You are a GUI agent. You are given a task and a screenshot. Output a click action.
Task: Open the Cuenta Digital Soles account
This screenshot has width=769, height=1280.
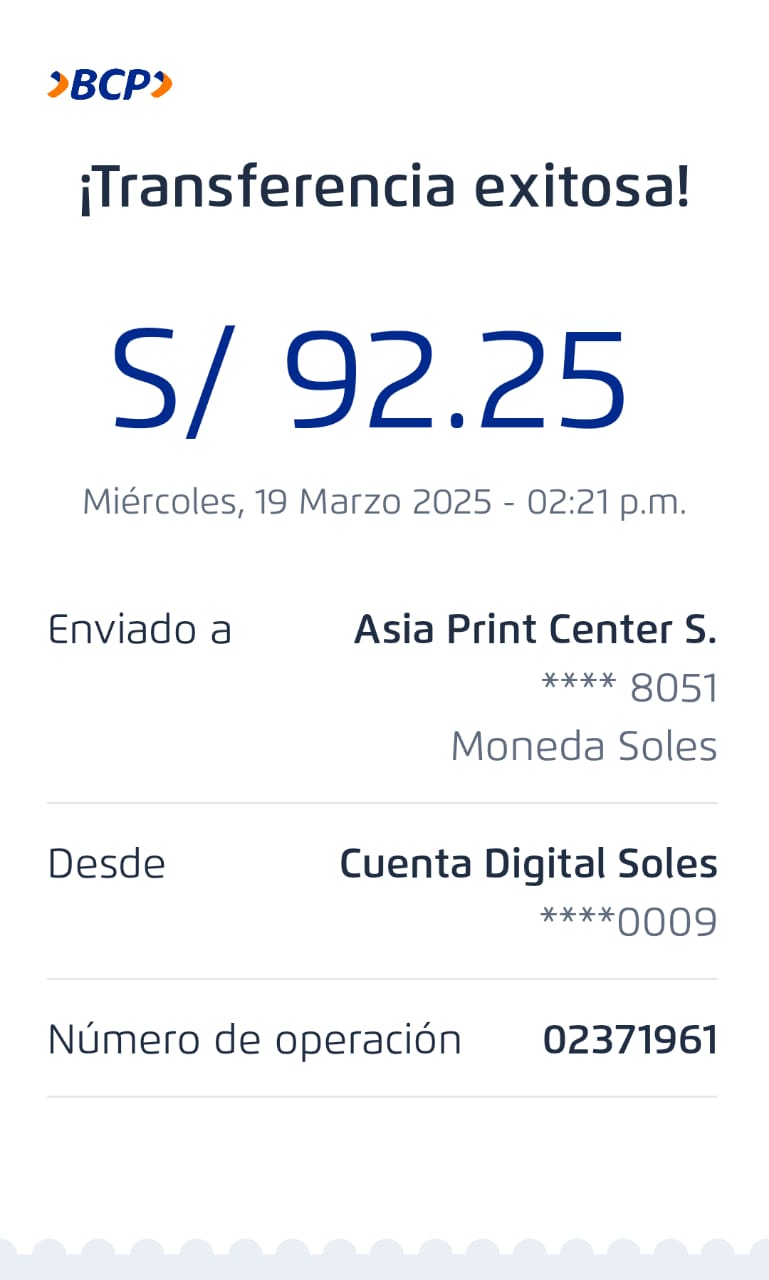pos(528,864)
